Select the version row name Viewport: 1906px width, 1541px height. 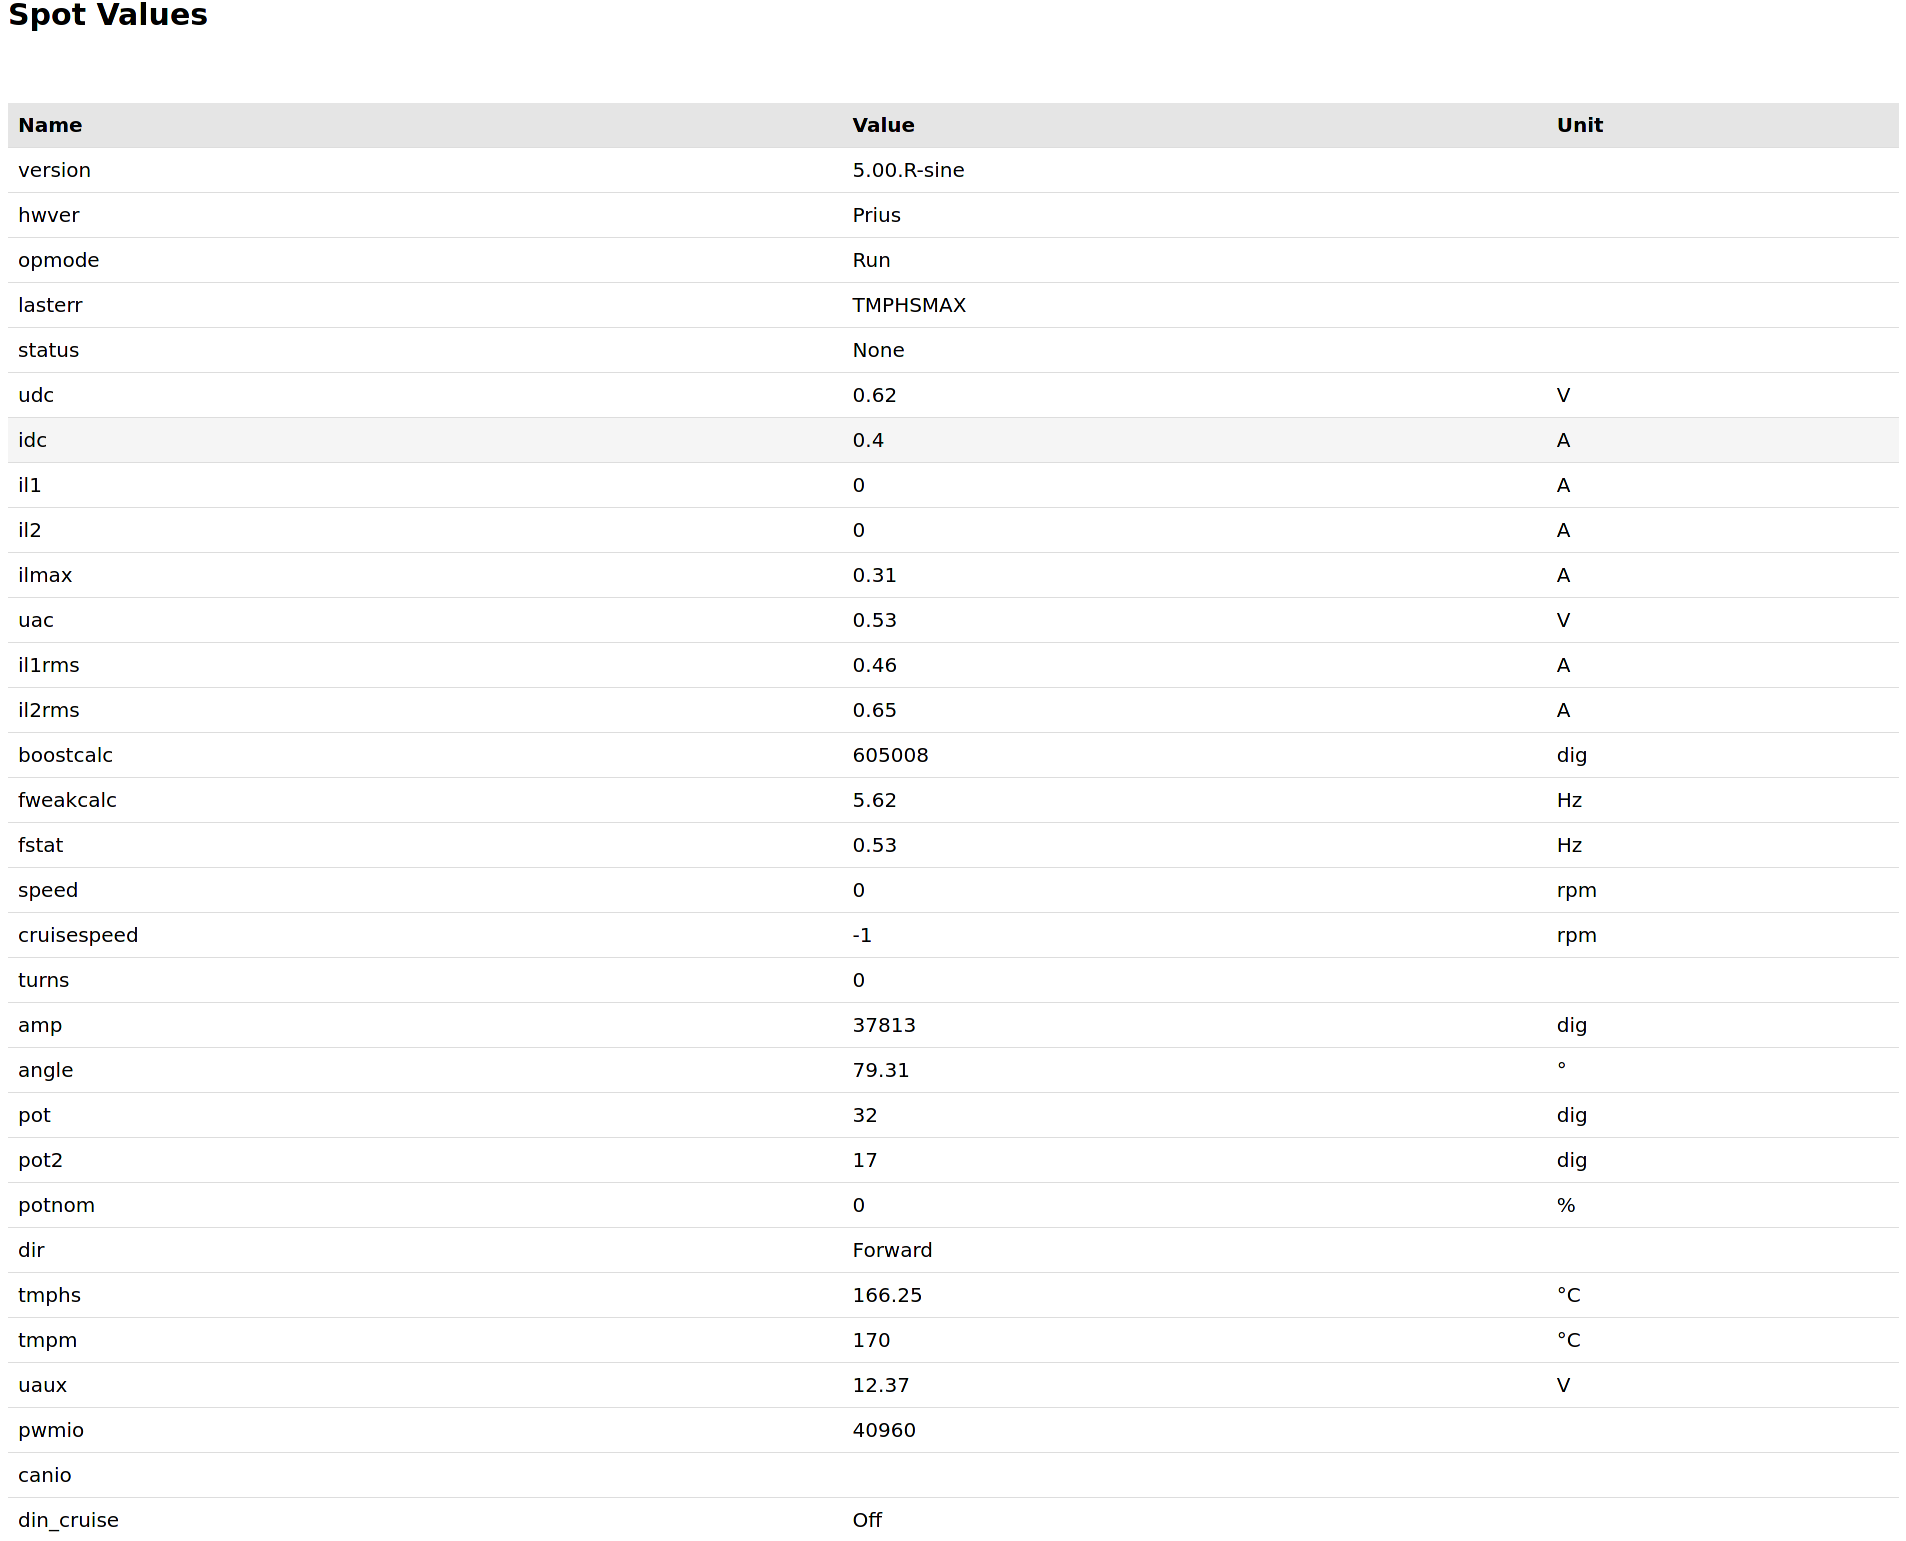pyautogui.click(x=54, y=170)
